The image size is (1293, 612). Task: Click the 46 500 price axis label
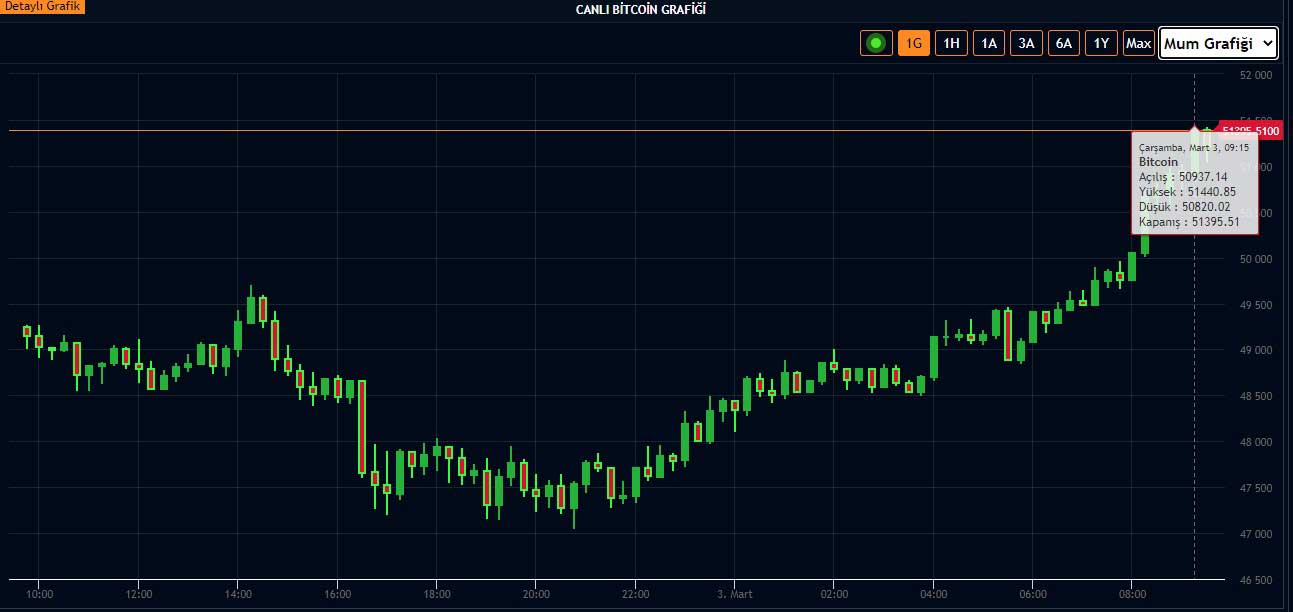click(x=1255, y=580)
